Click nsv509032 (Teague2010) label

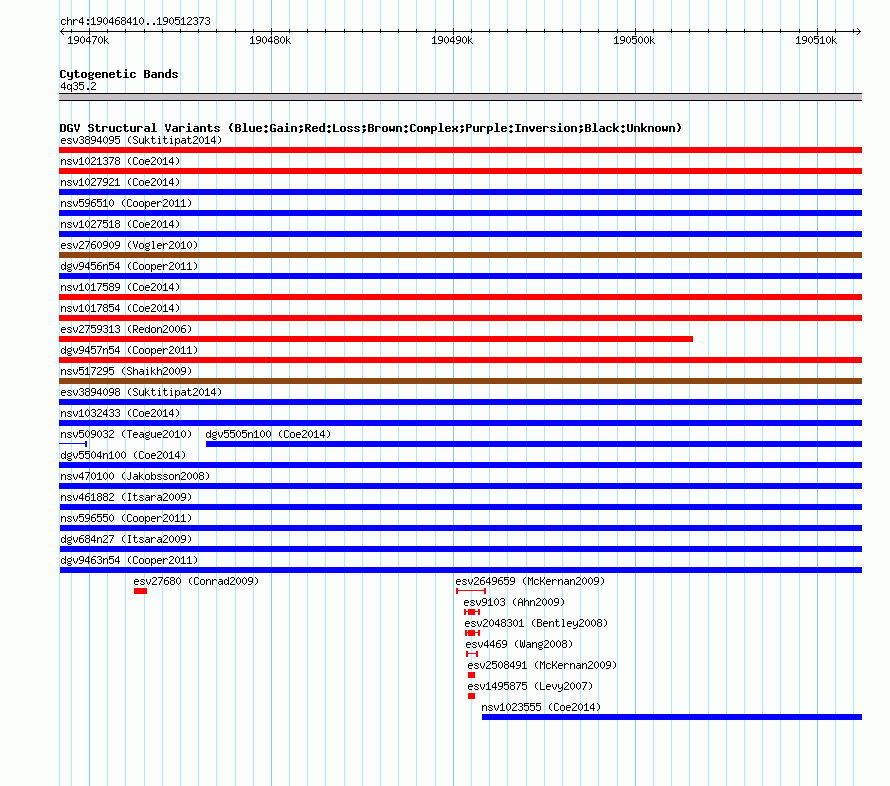126,434
